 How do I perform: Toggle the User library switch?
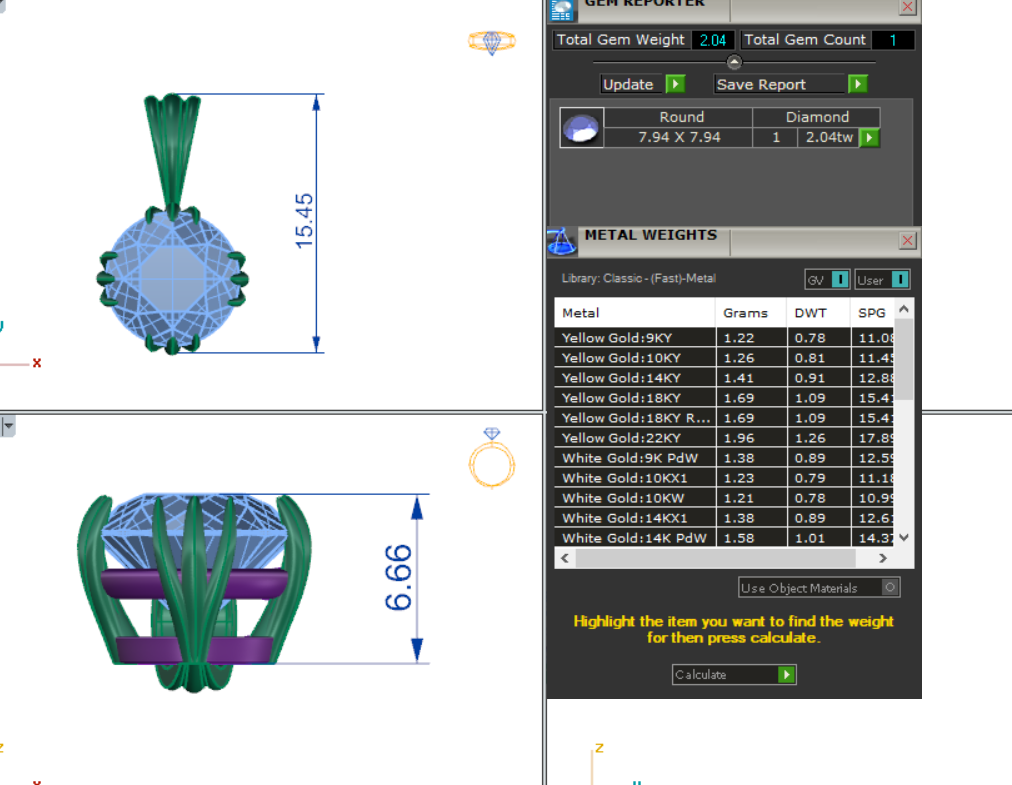[x=883, y=279]
